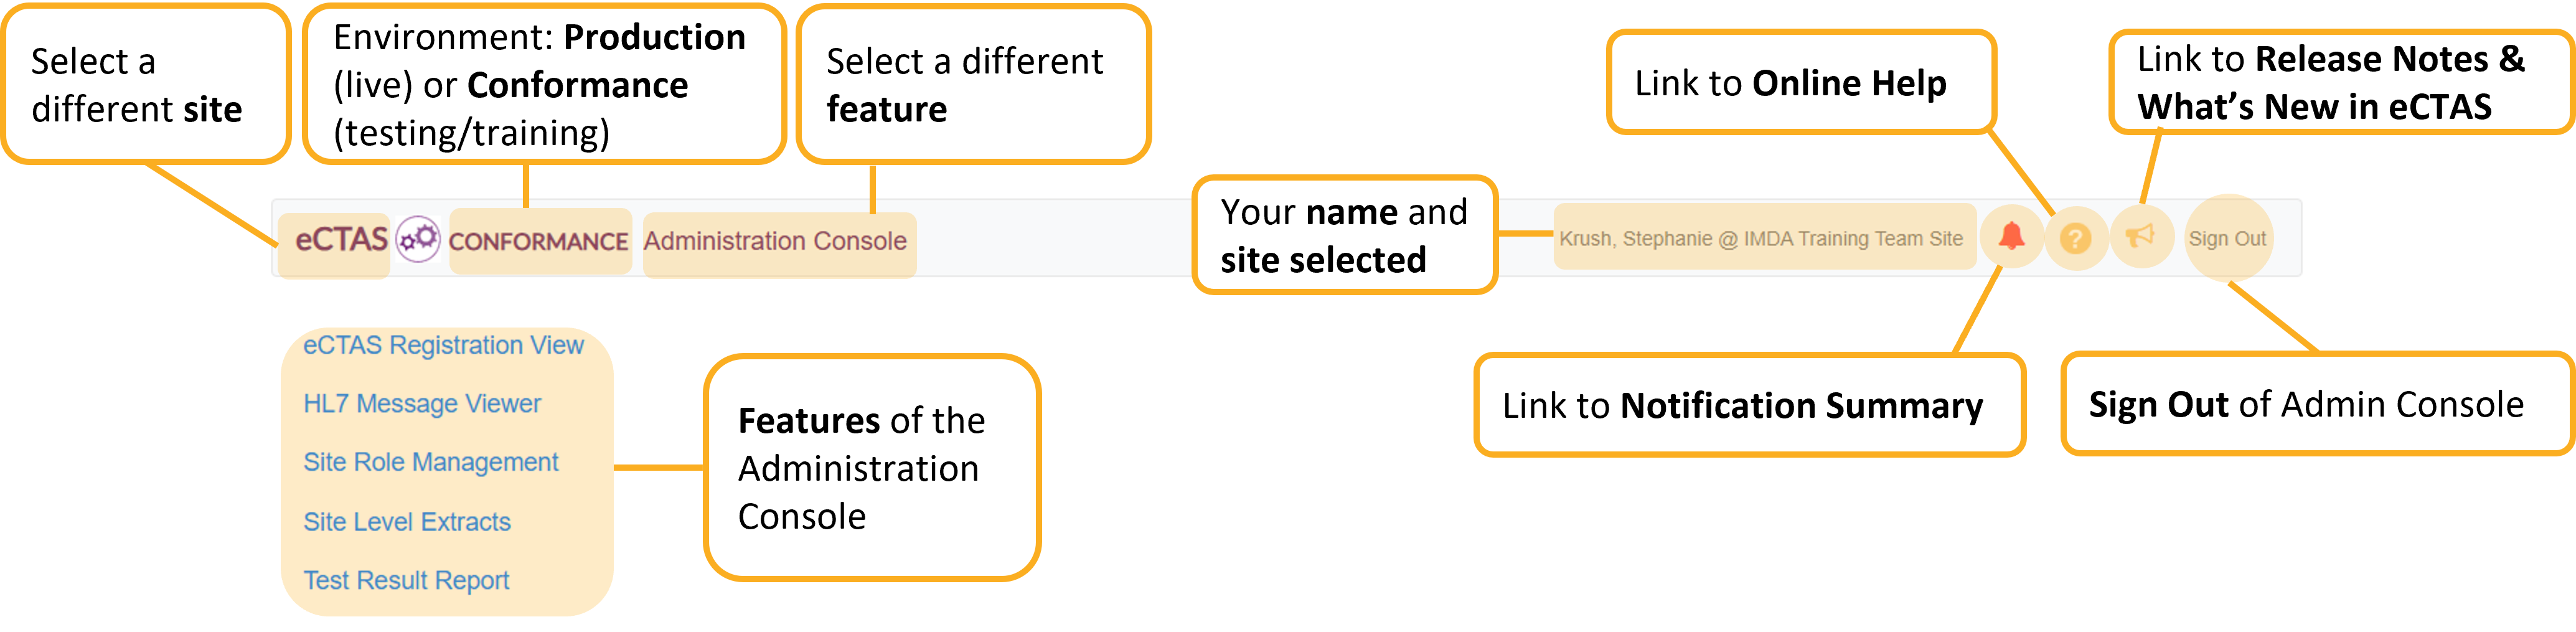Go to Site Role Management

pos(431,462)
